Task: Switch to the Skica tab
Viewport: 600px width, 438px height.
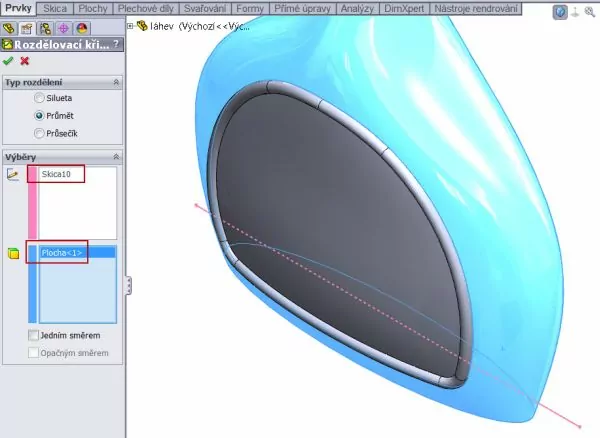Action: tap(55, 8)
